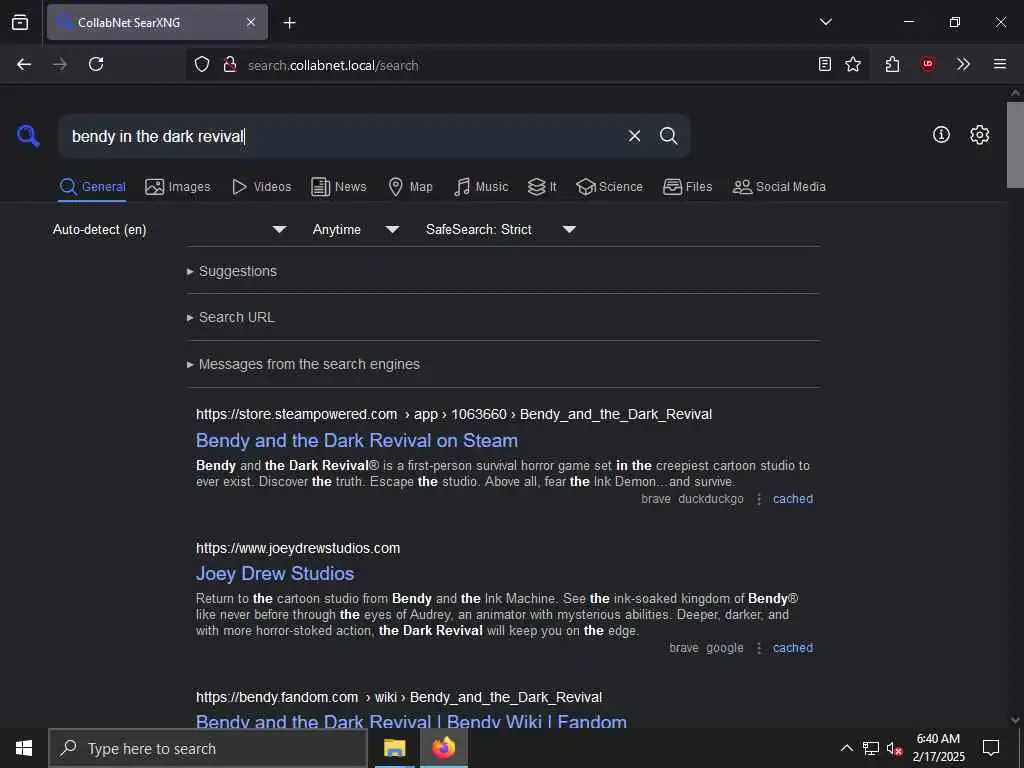Screen dimensions: 1024x768
Task: Show more tools overflow chevrons
Action: pyautogui.click(x=963, y=64)
